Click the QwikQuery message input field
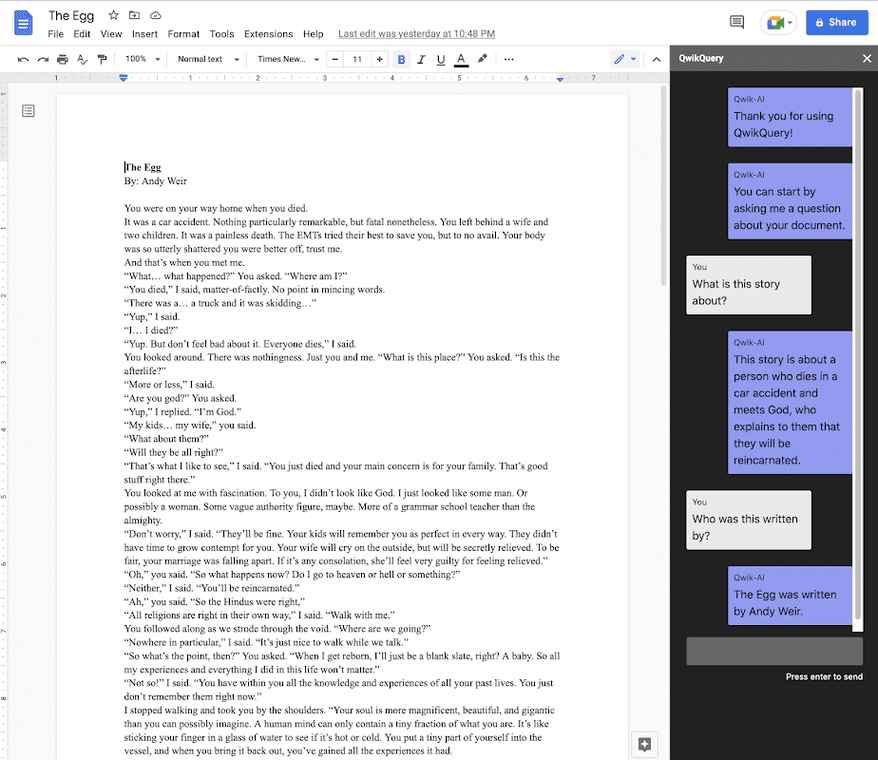 coord(774,650)
